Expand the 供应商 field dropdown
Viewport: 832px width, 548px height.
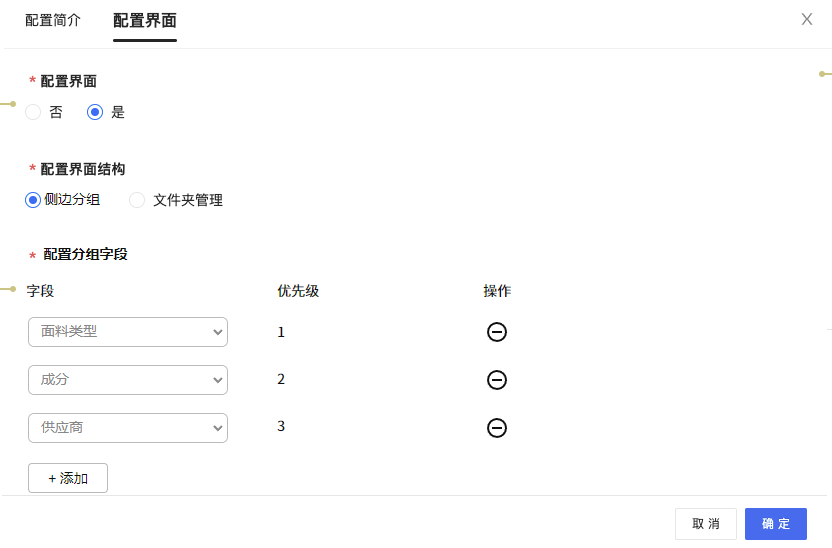[x=128, y=428]
